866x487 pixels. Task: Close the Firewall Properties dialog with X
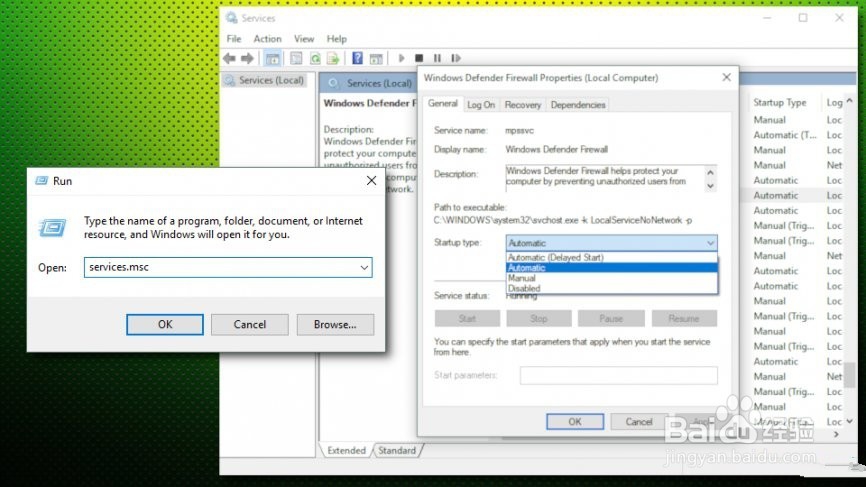(x=726, y=77)
